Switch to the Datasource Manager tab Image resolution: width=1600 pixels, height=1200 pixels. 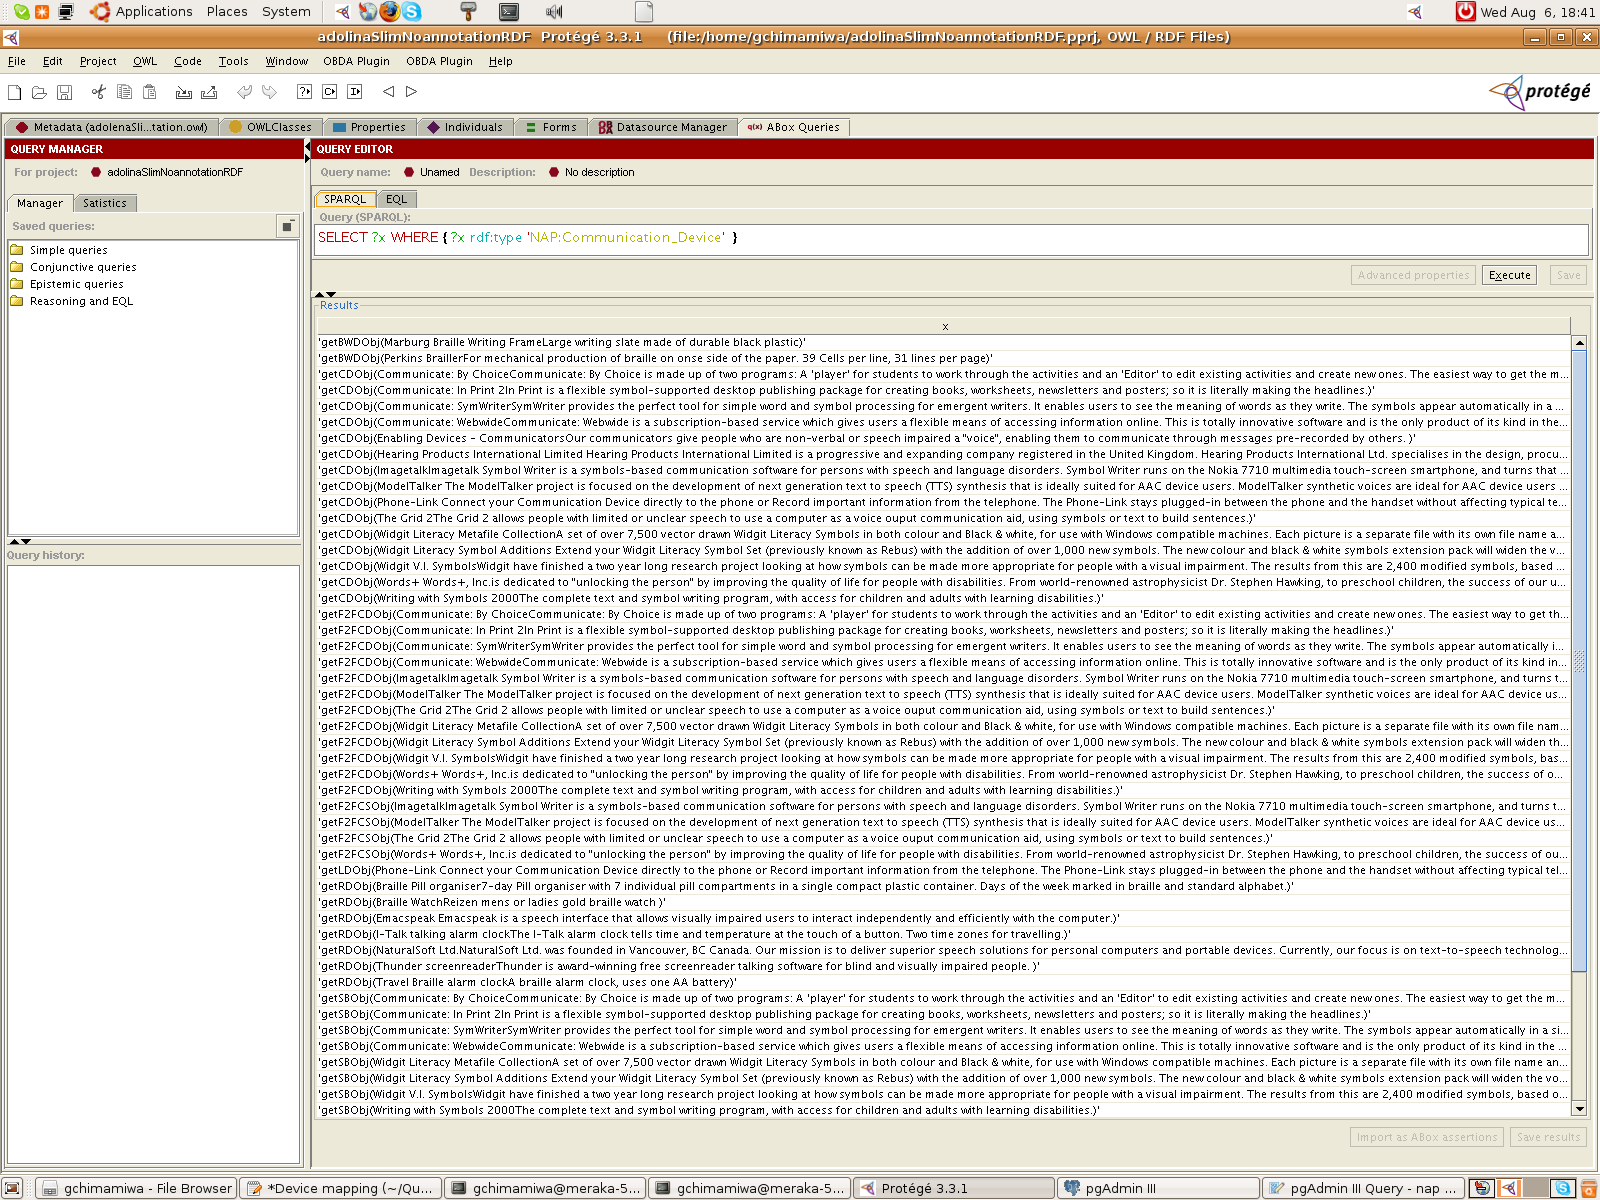663,127
